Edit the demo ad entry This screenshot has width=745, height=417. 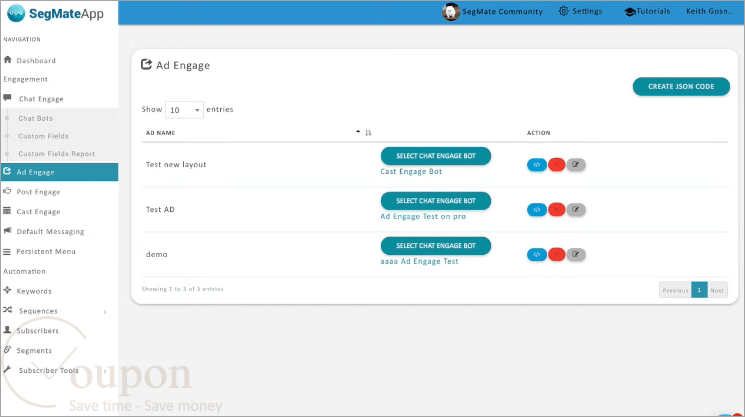[576, 255]
